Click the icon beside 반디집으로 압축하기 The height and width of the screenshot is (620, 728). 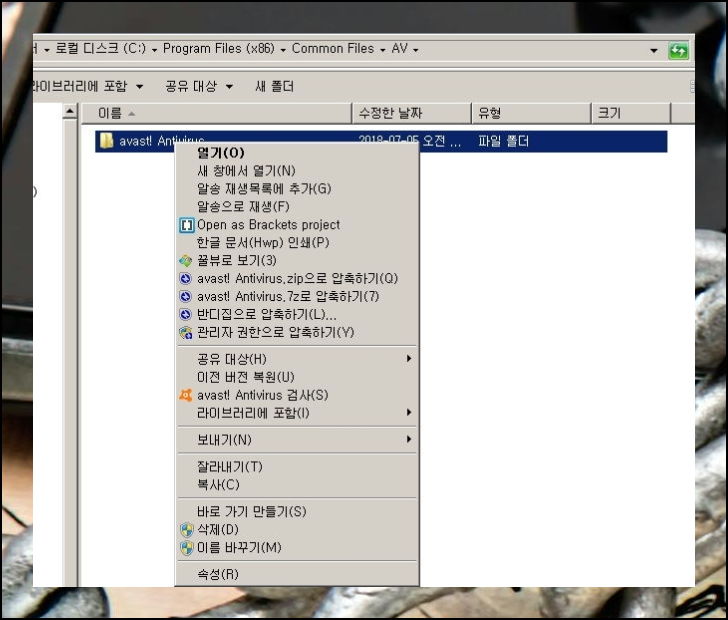pos(186,314)
